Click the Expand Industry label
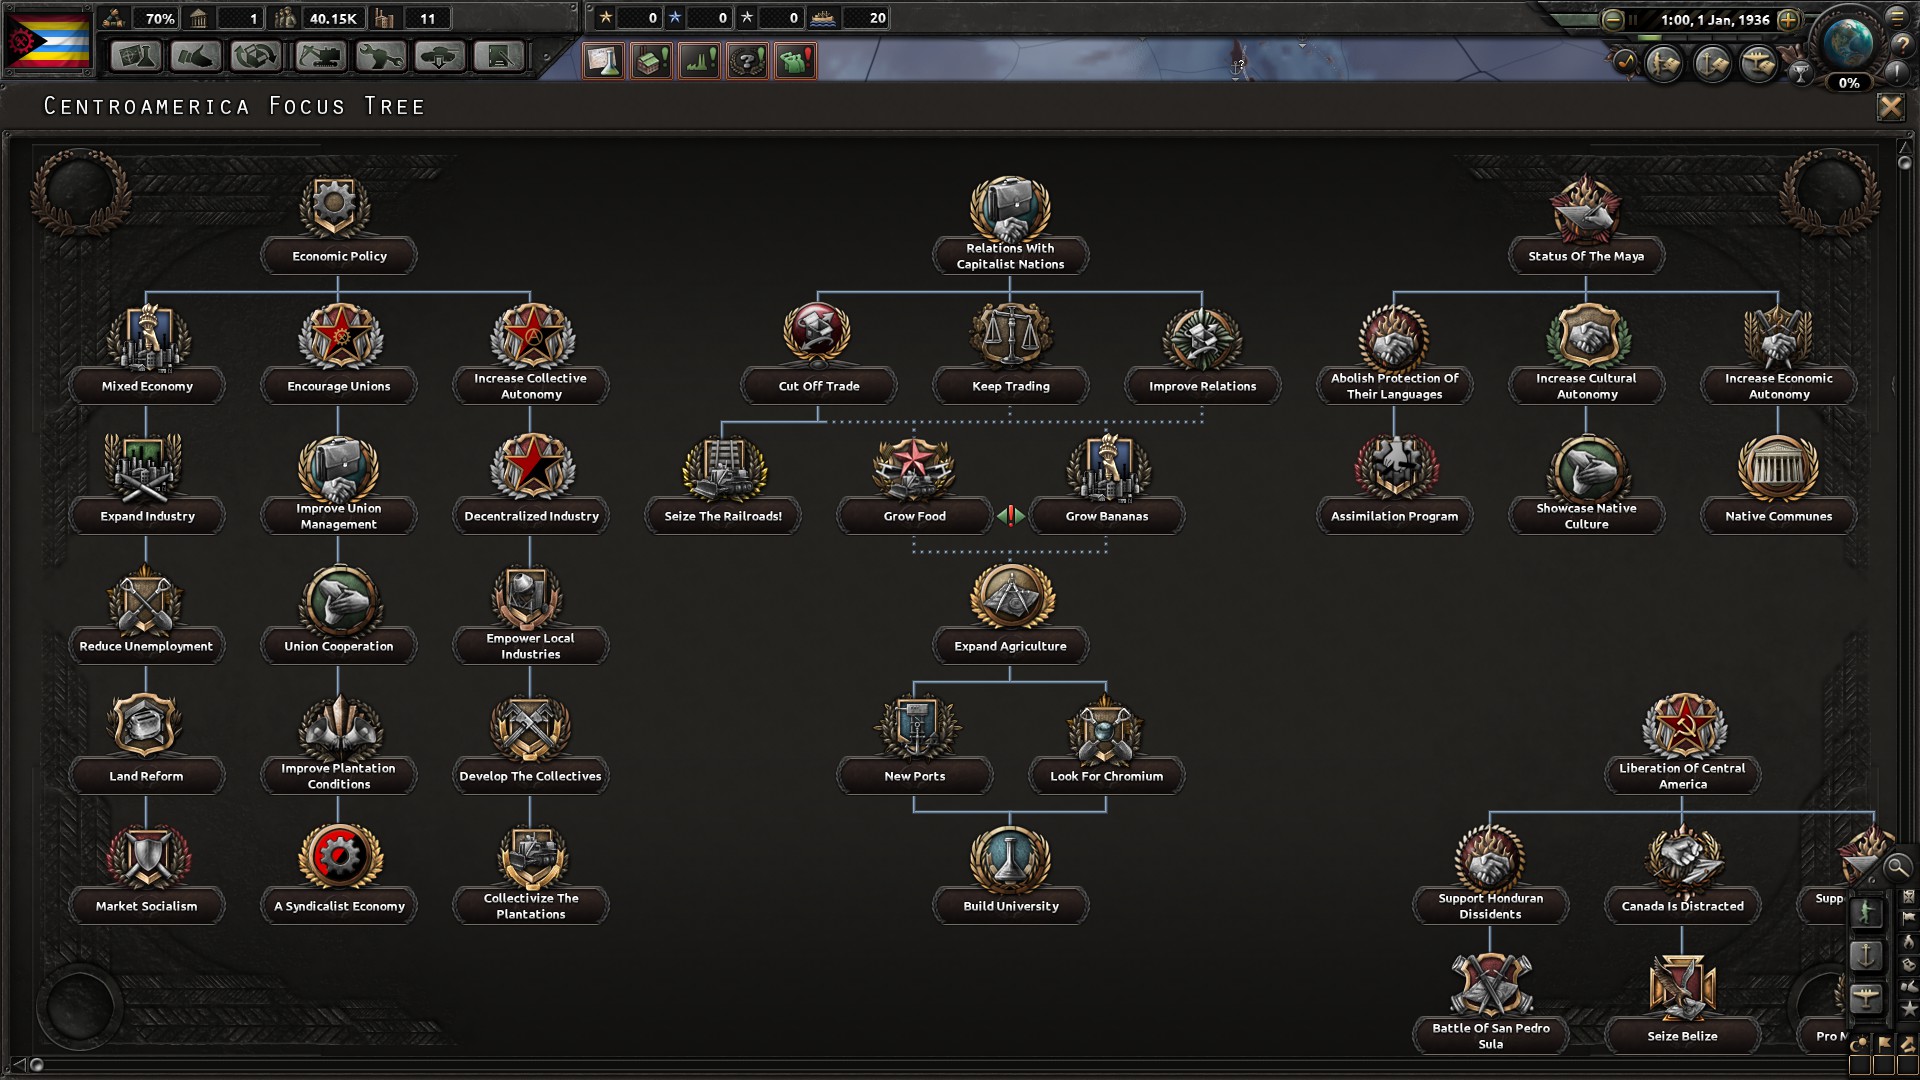This screenshot has width=1920, height=1080. pos(147,516)
